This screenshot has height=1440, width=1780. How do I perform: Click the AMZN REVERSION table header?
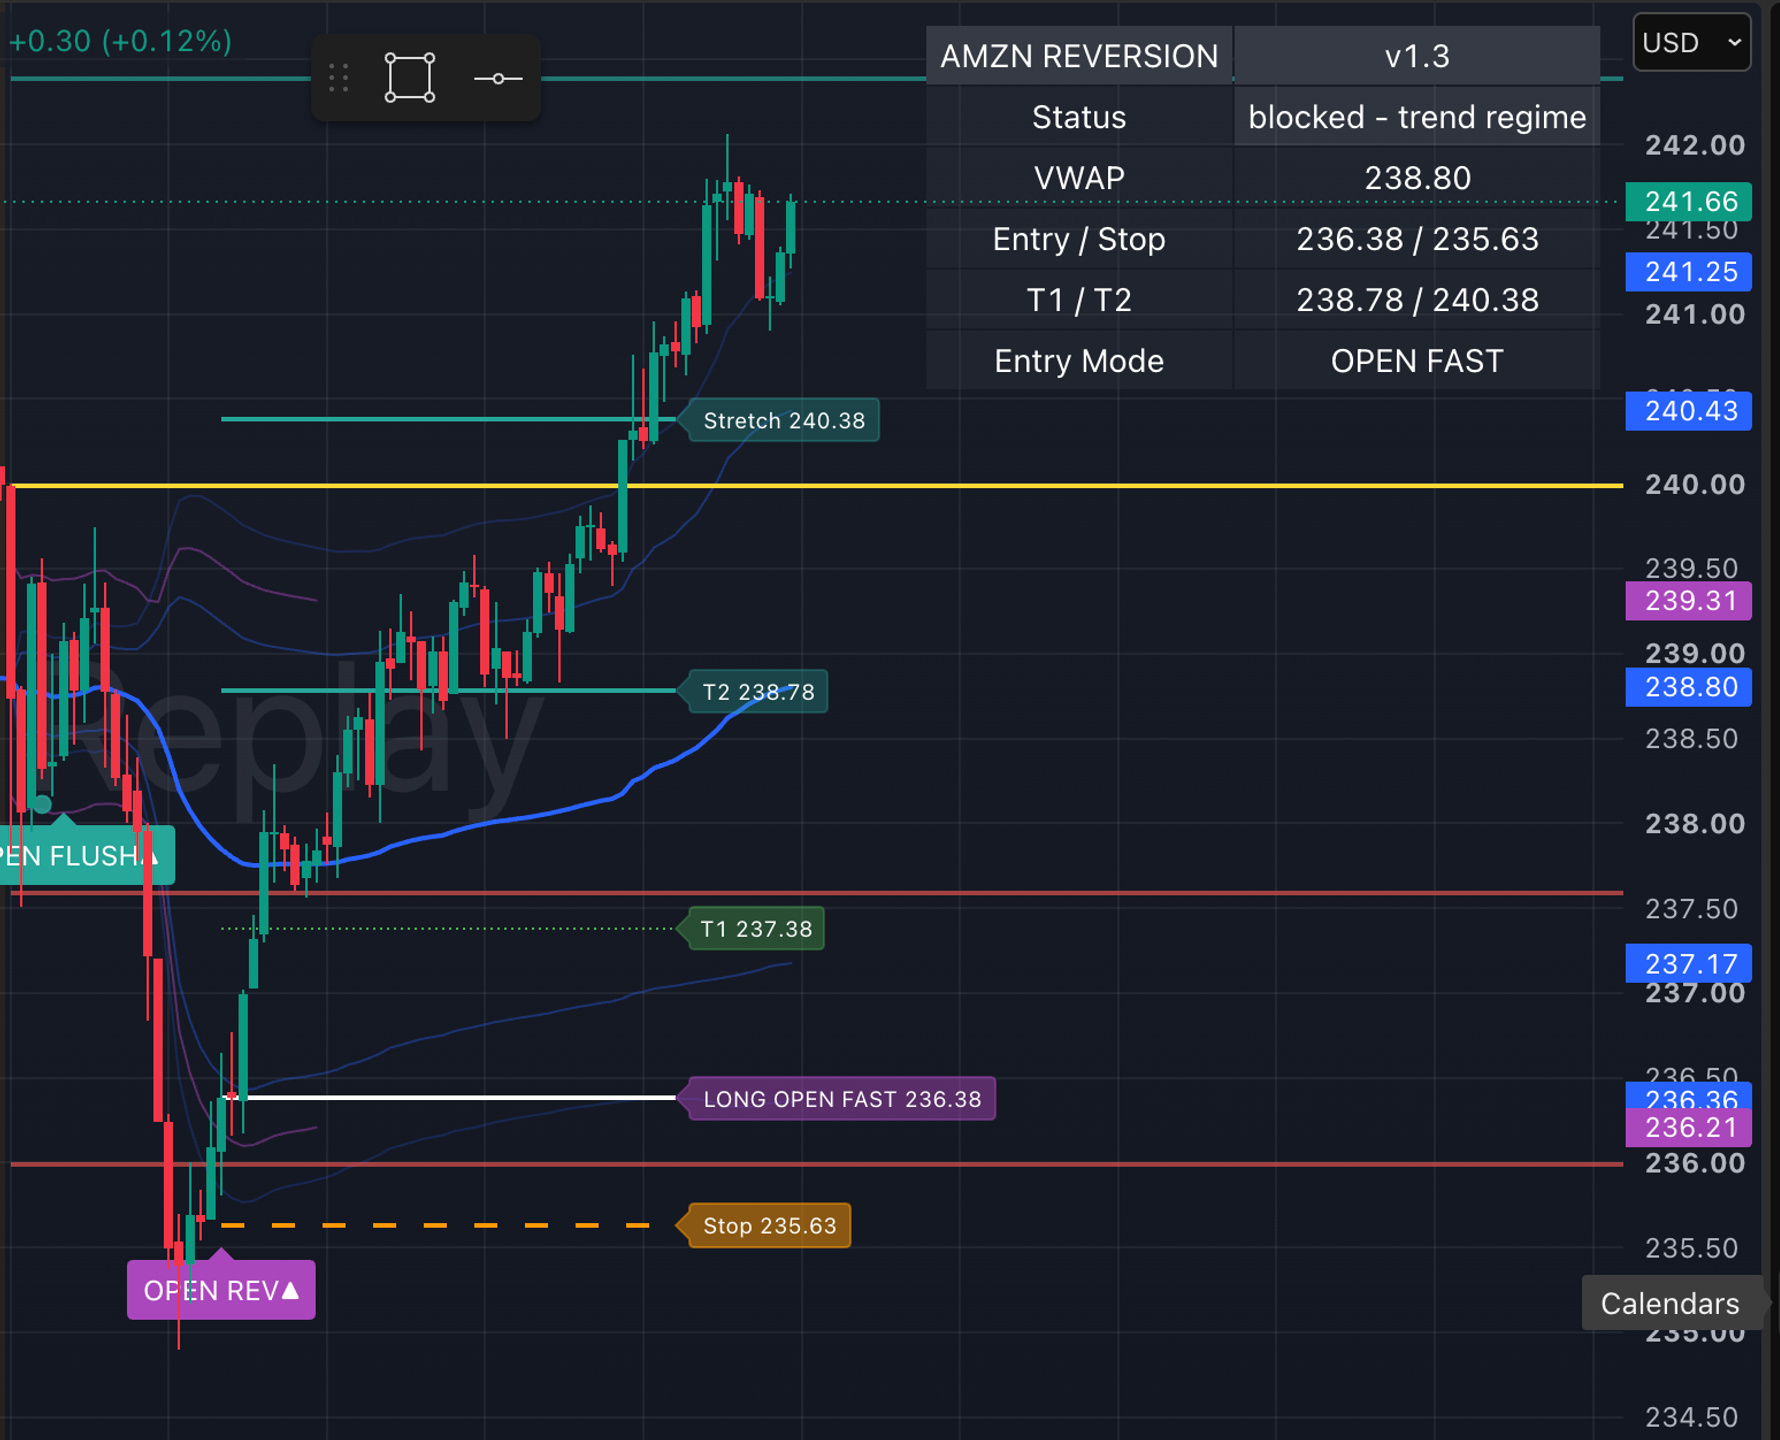tap(1079, 56)
